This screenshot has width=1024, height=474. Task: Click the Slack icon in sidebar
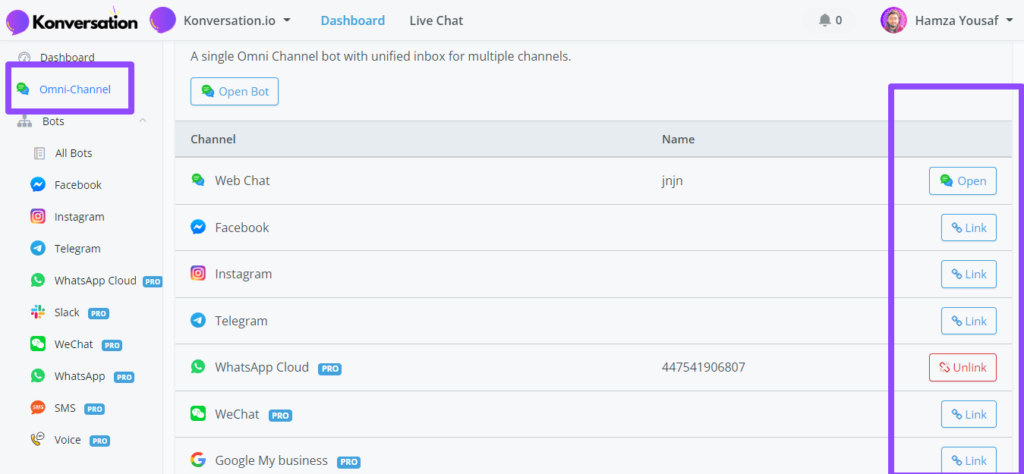point(38,312)
